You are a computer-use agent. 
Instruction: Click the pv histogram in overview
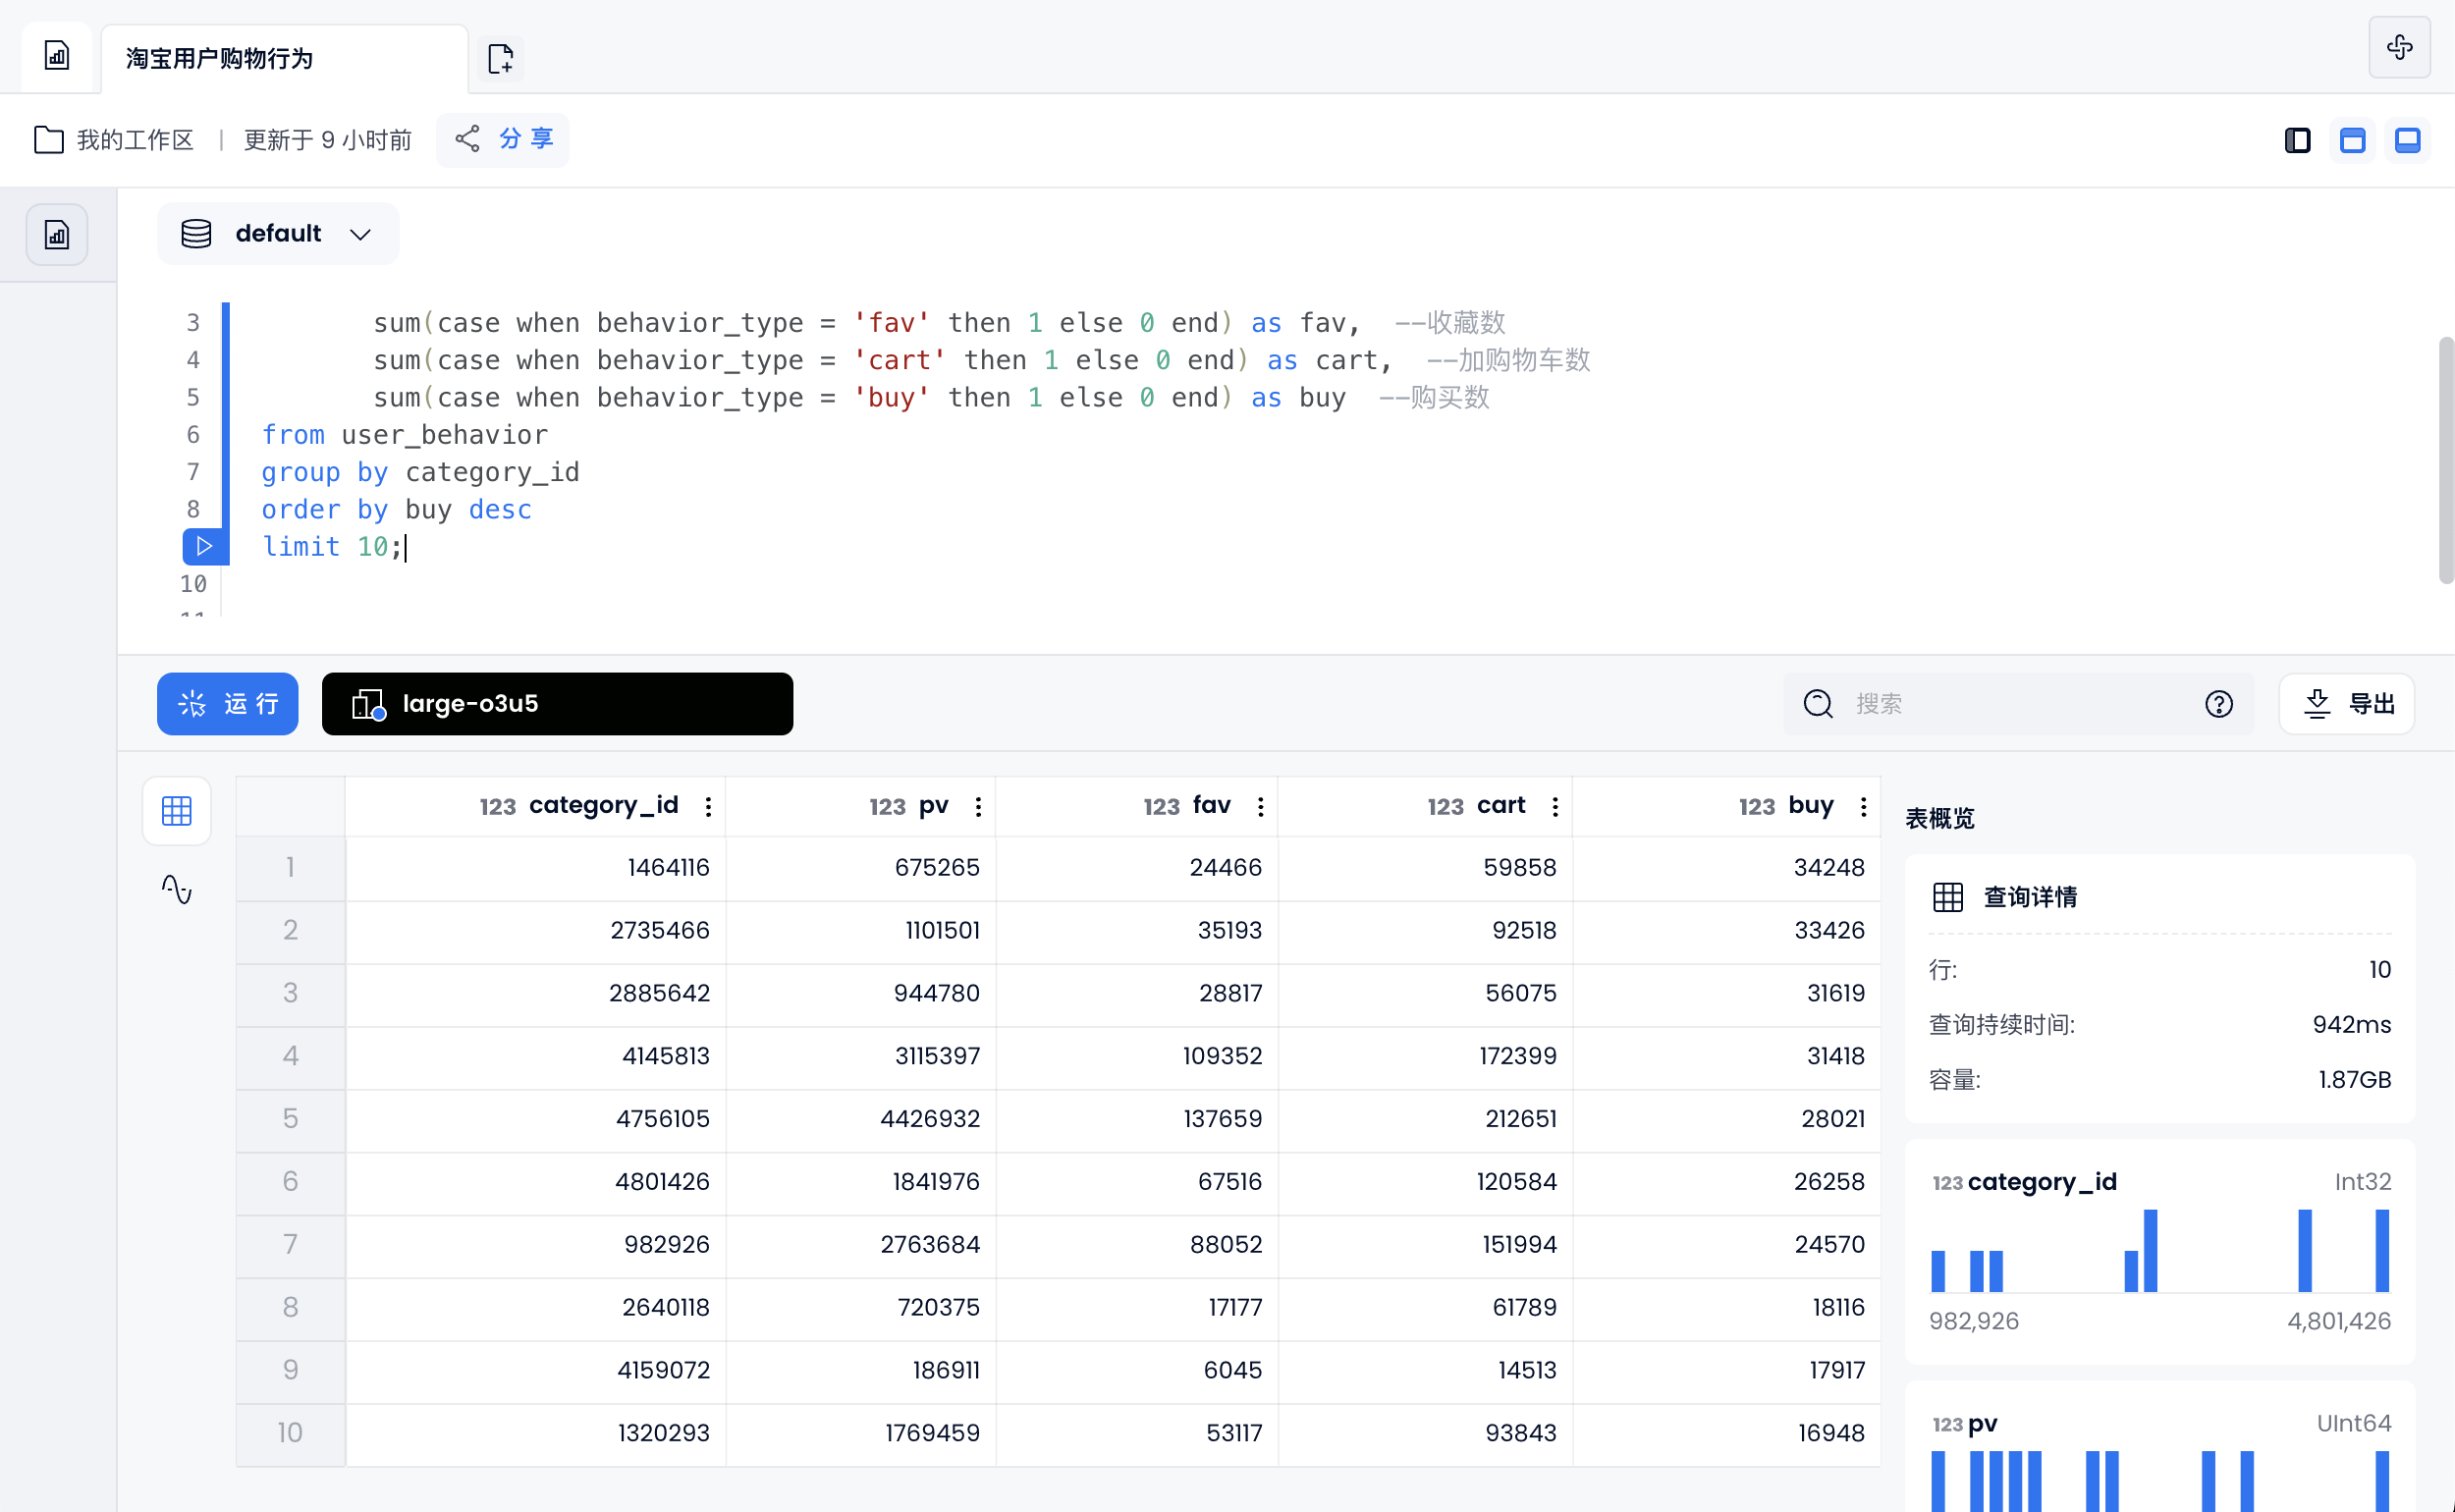2159,1480
